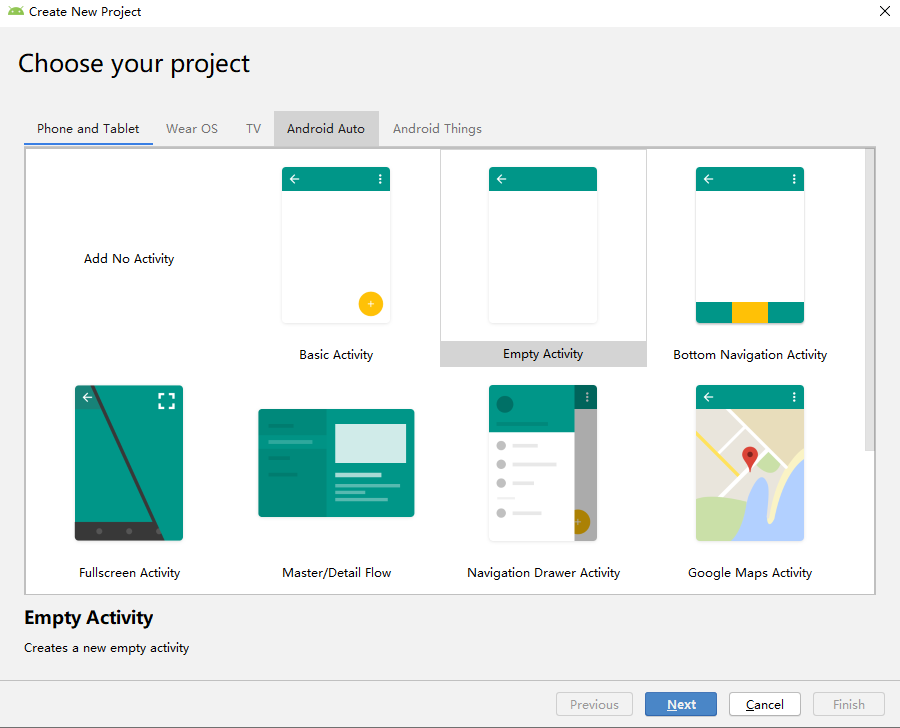Image resolution: width=900 pixels, height=728 pixels.
Task: Click the overflow dots in Navigation Drawer preview
Action: point(587,397)
